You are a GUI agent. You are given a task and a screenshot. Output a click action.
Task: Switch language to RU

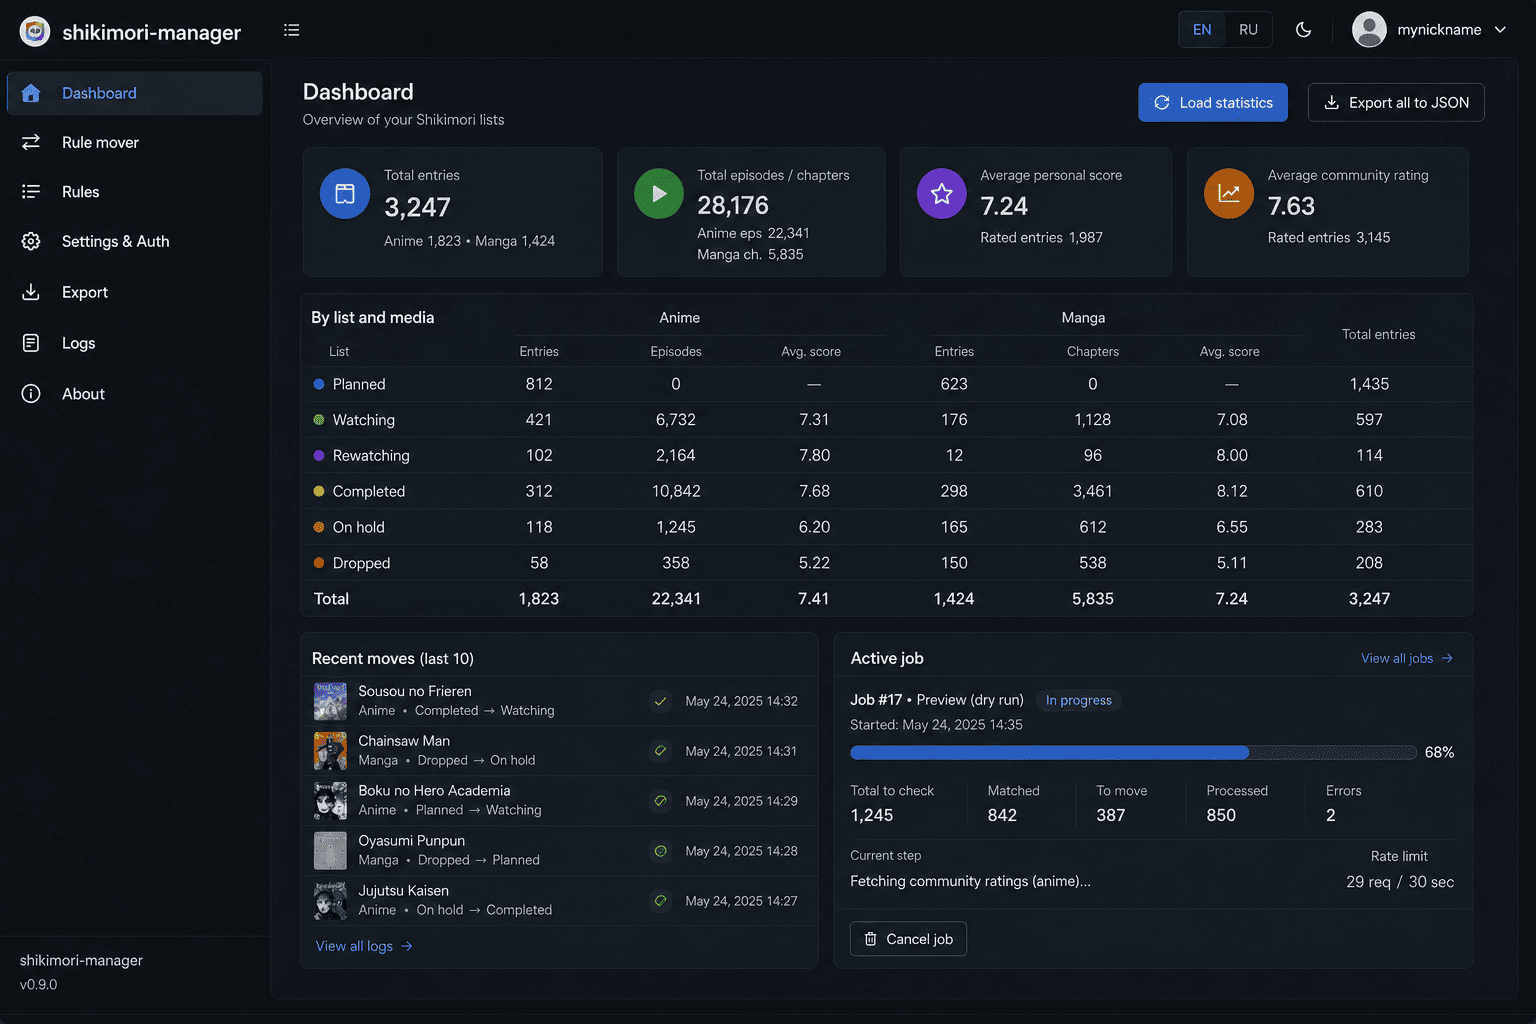tap(1248, 30)
